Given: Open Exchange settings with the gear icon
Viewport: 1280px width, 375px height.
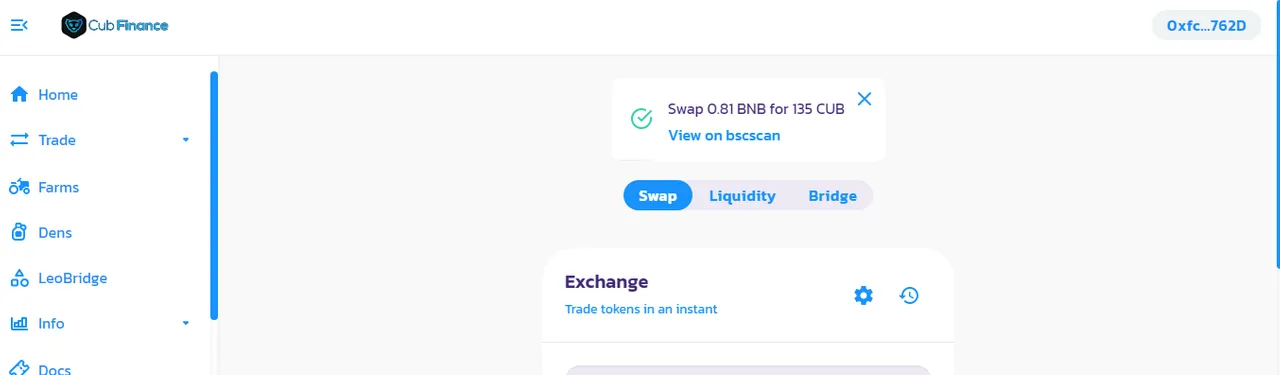Looking at the screenshot, I should click(x=863, y=295).
